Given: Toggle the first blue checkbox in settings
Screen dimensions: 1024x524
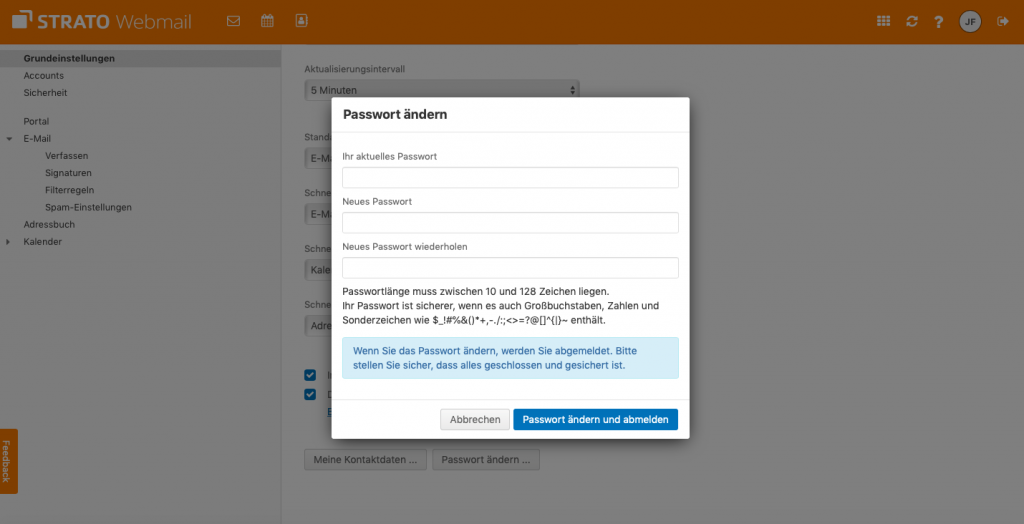Looking at the screenshot, I should [310, 375].
